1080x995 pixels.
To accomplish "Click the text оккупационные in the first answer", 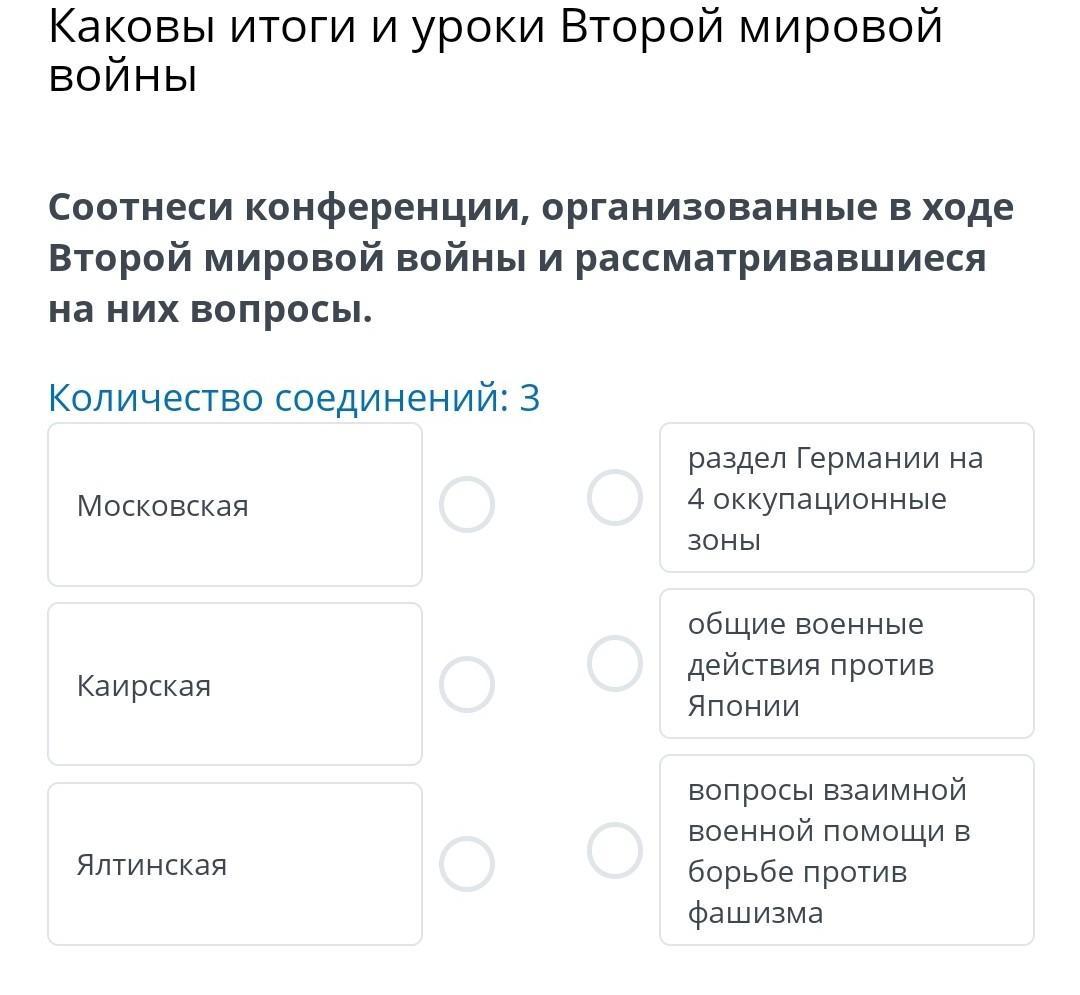I will click(x=829, y=500).
